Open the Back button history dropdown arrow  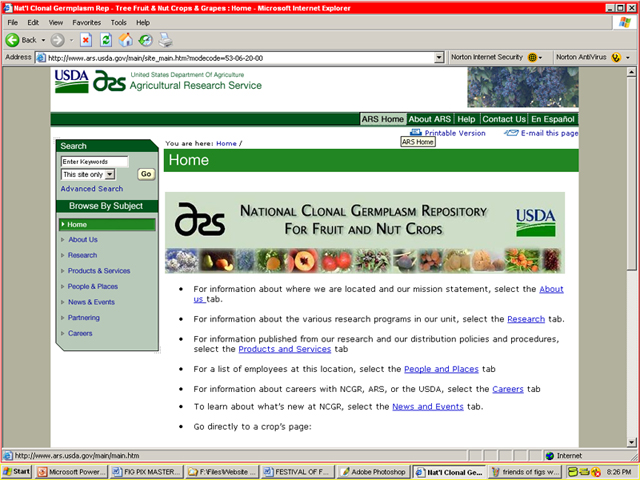tap(43, 40)
